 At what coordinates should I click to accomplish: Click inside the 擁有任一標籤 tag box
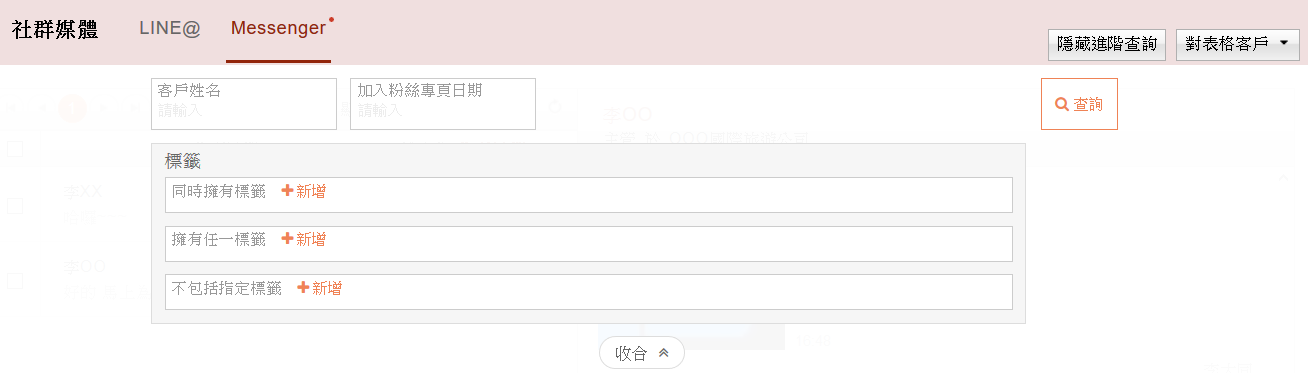pyautogui.click(x=589, y=244)
